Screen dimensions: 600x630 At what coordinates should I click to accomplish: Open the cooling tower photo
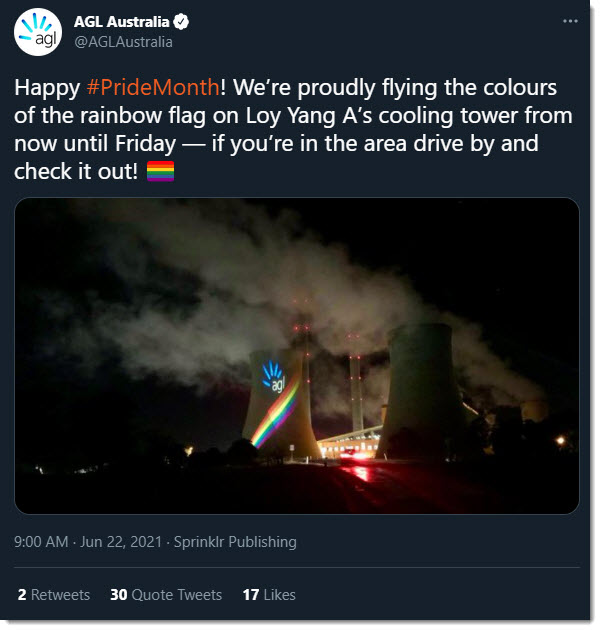tap(297, 355)
